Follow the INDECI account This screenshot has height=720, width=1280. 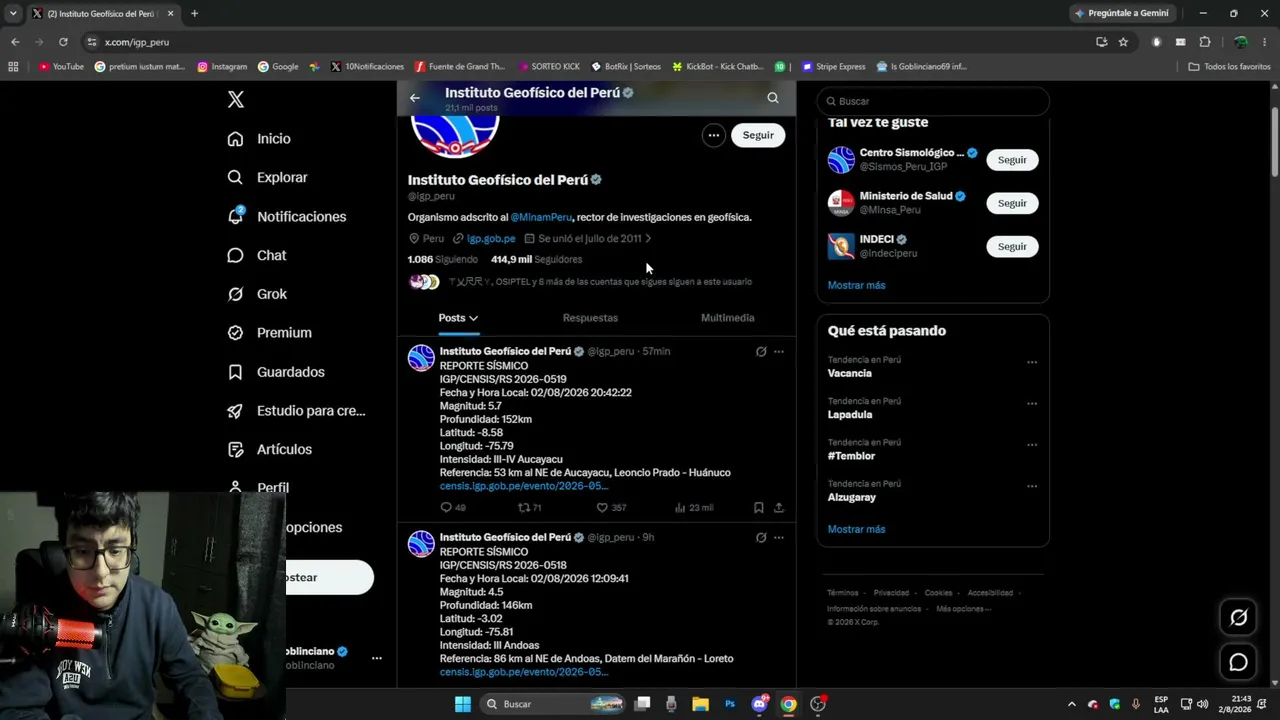[1012, 246]
